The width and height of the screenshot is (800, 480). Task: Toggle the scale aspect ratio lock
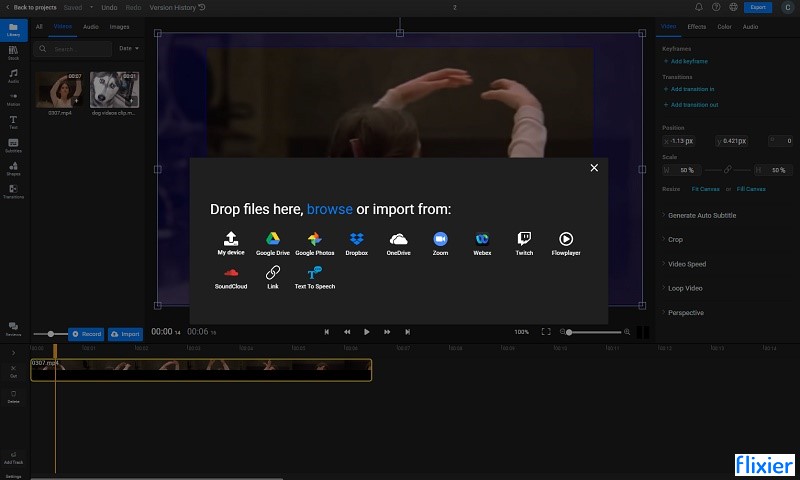pos(727,169)
